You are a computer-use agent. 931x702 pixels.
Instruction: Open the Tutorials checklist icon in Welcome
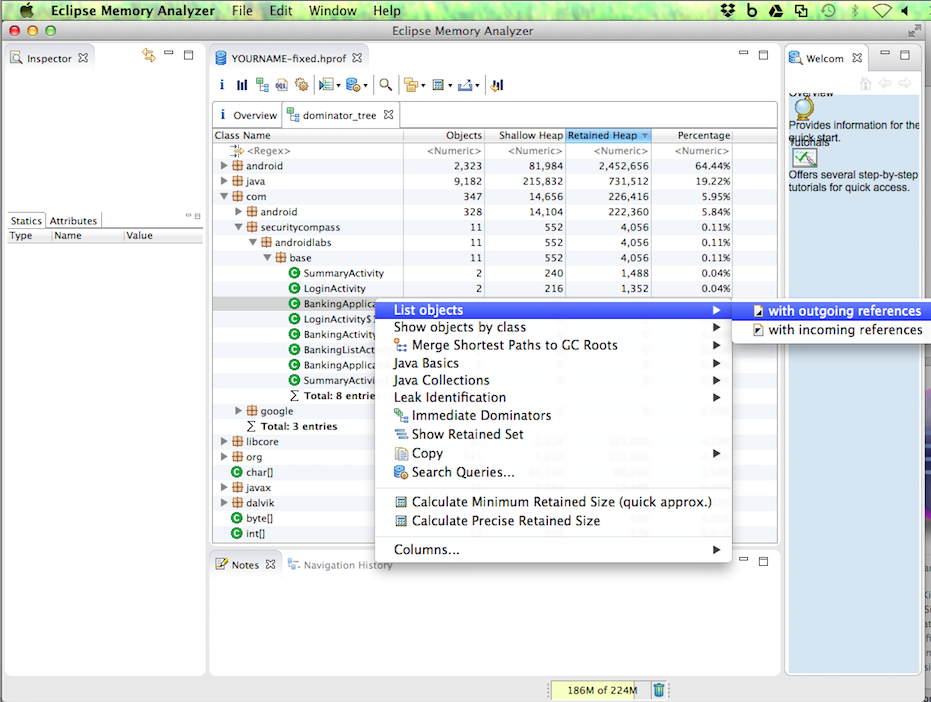point(804,157)
